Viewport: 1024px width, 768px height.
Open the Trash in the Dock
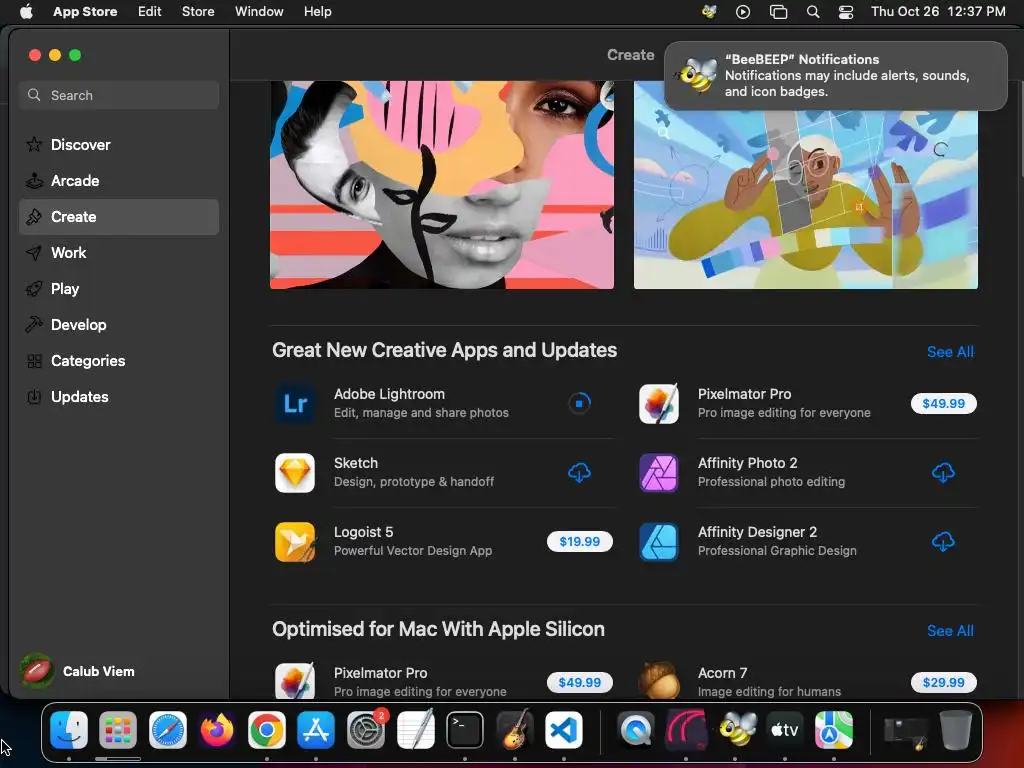(x=955, y=730)
